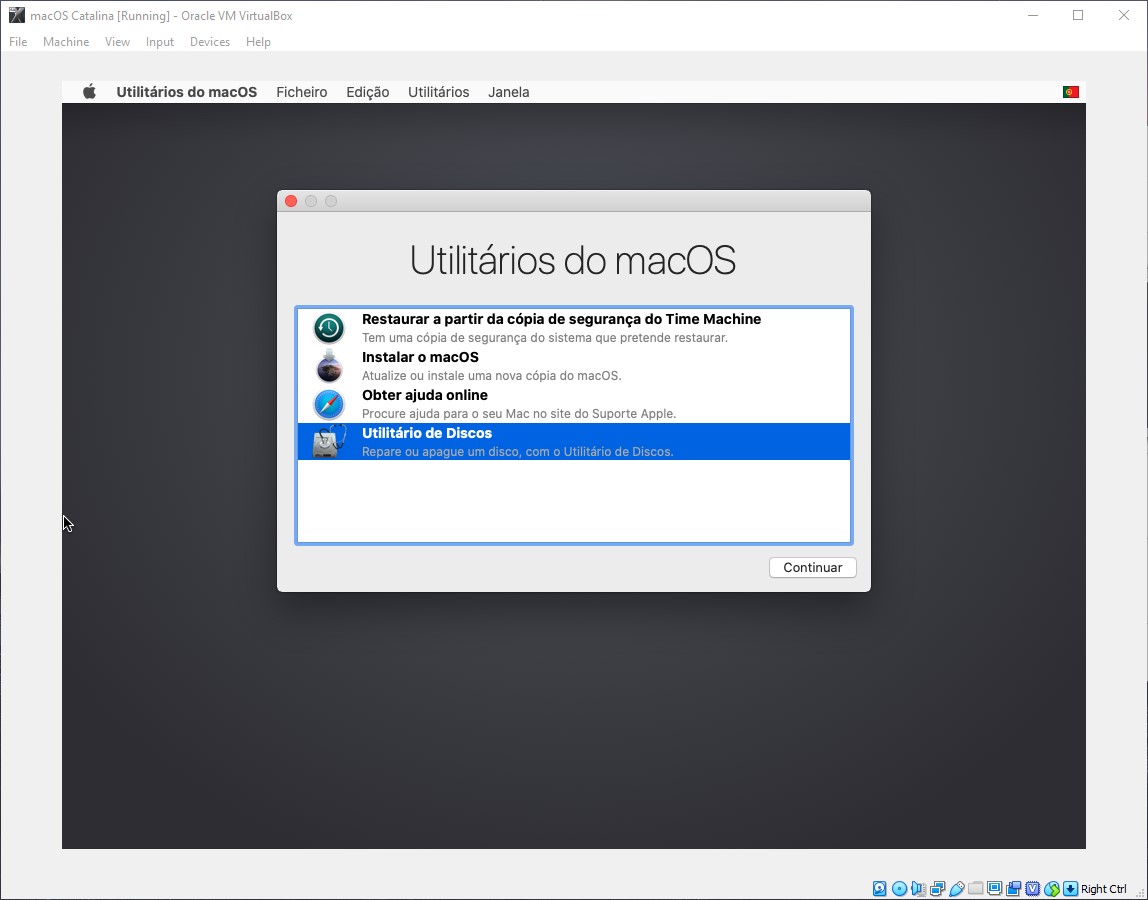Image resolution: width=1148 pixels, height=900 pixels.
Task: Click the macOS Catalina installer icon
Action: (329, 366)
